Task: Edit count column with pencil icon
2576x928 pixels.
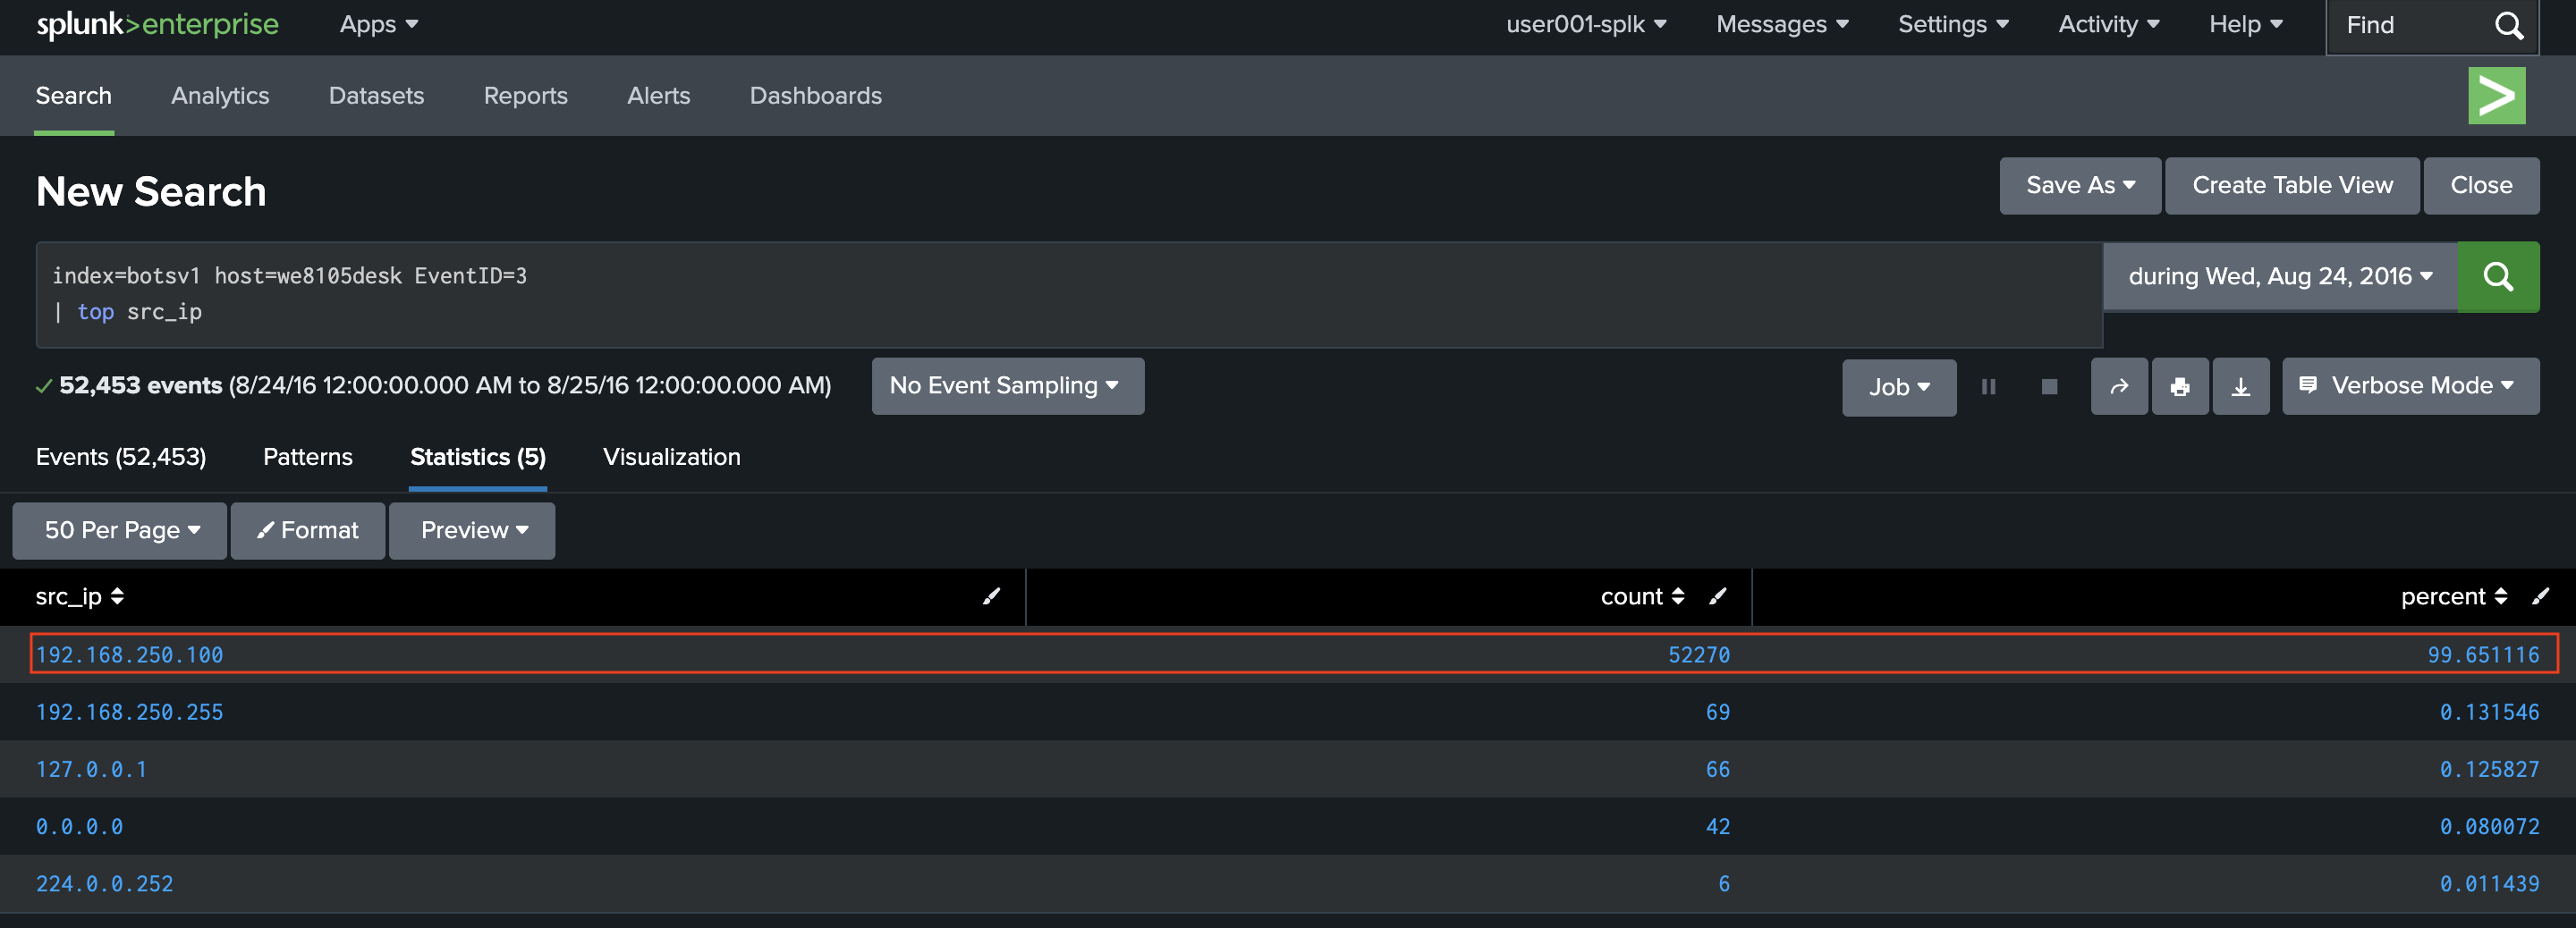Action: click(x=1717, y=596)
